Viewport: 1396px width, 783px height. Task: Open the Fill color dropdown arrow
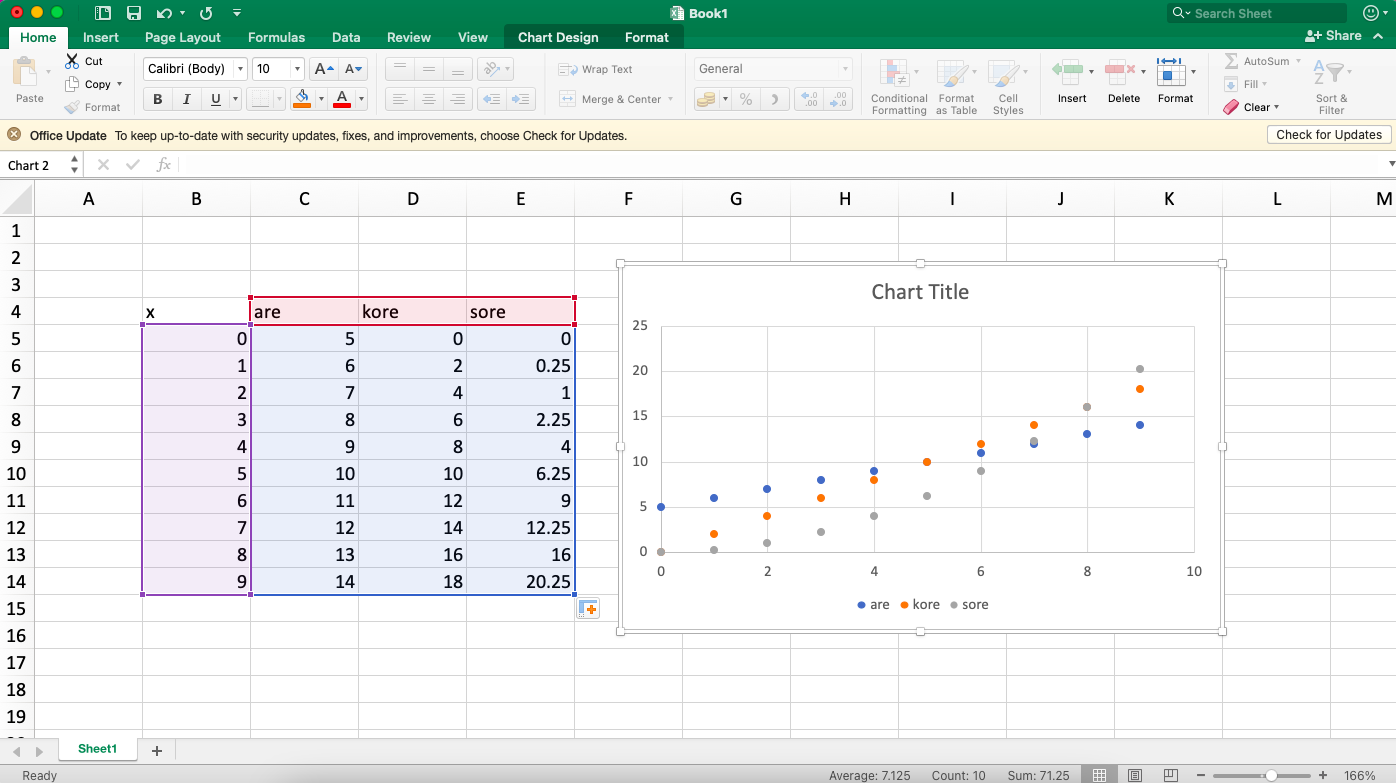(x=322, y=99)
